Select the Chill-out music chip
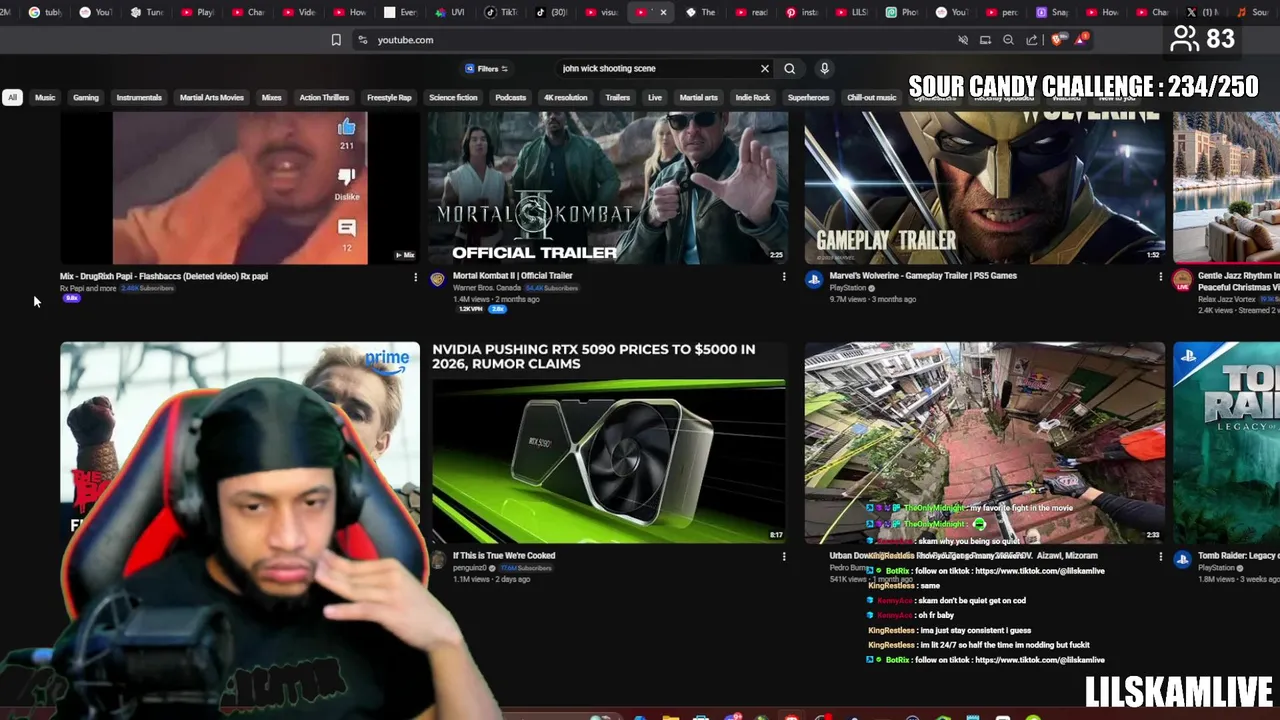This screenshot has height=720, width=1280. (871, 97)
